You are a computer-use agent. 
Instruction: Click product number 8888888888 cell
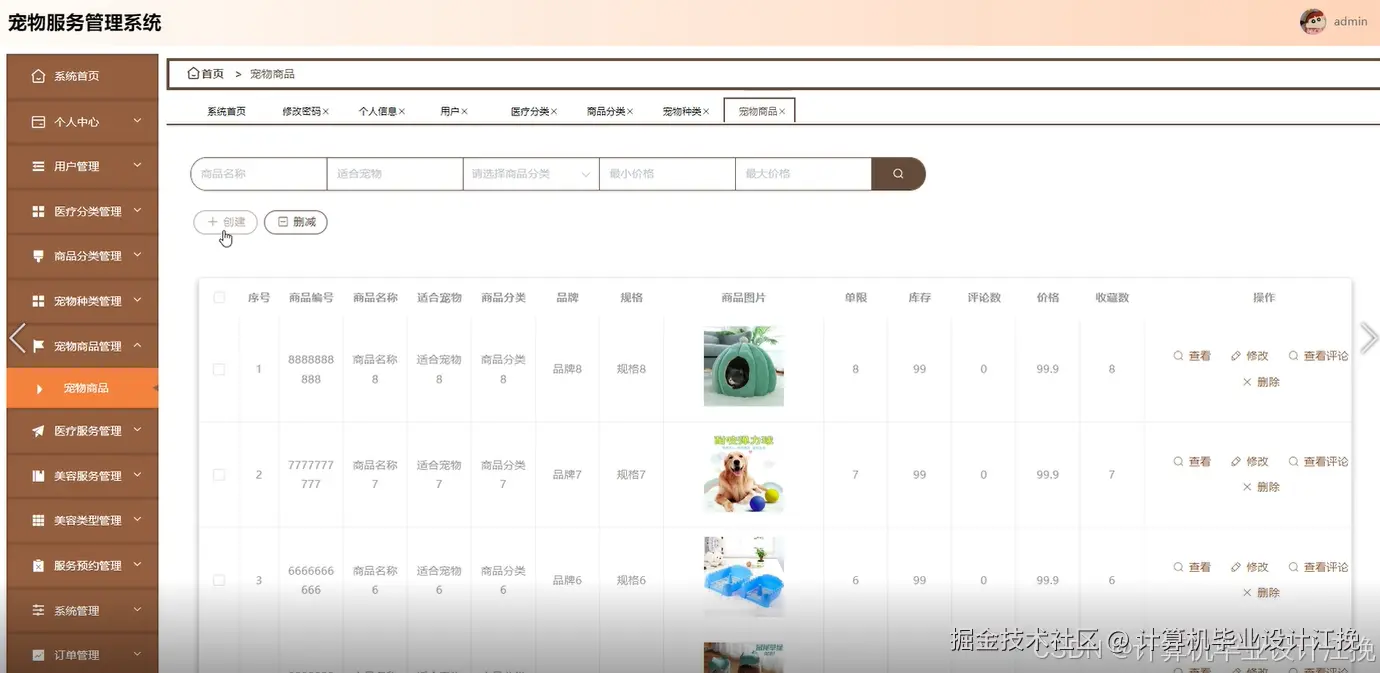[311, 369]
